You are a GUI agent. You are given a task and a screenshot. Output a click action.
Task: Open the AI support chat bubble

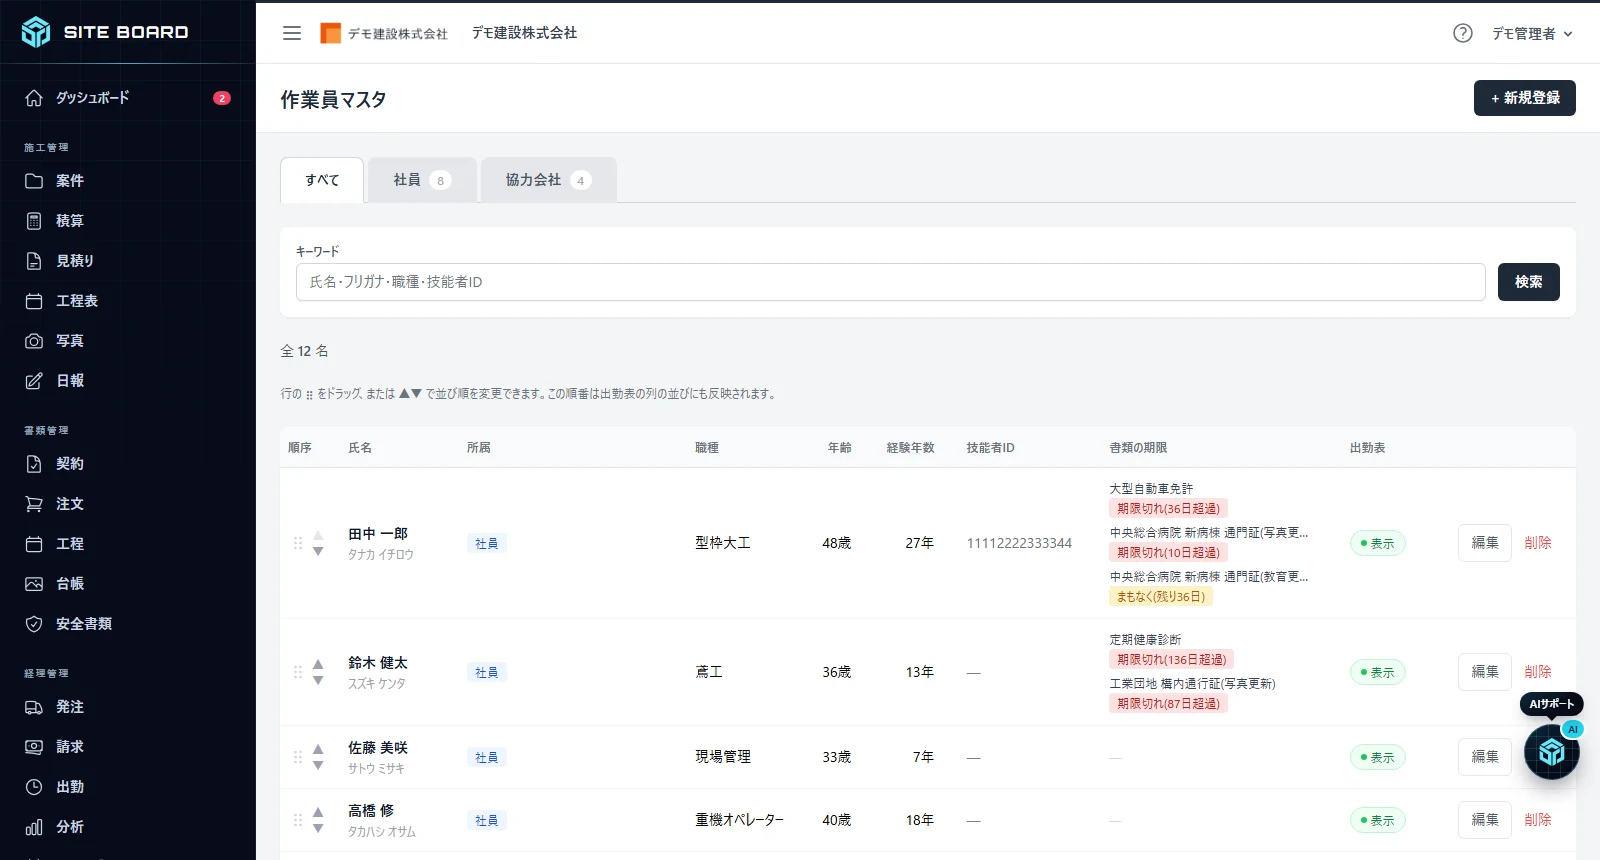coord(1551,751)
